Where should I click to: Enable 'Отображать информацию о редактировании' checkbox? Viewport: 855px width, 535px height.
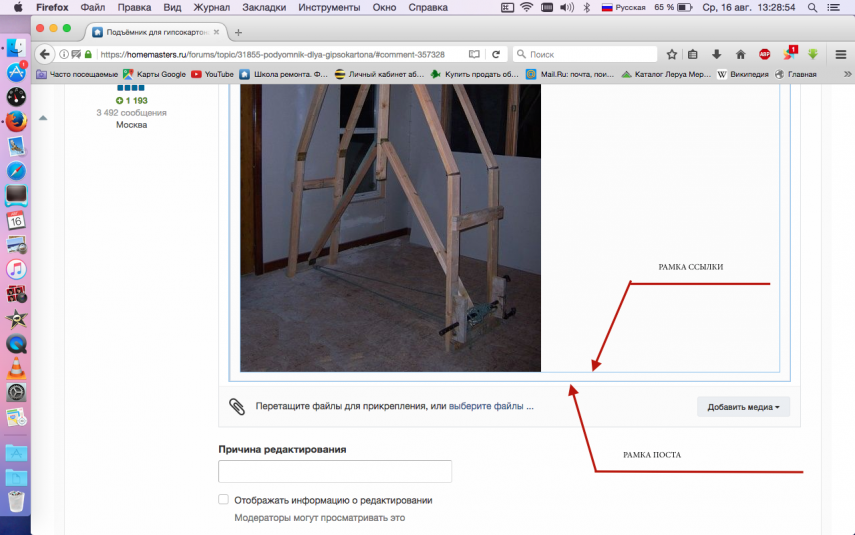click(224, 499)
